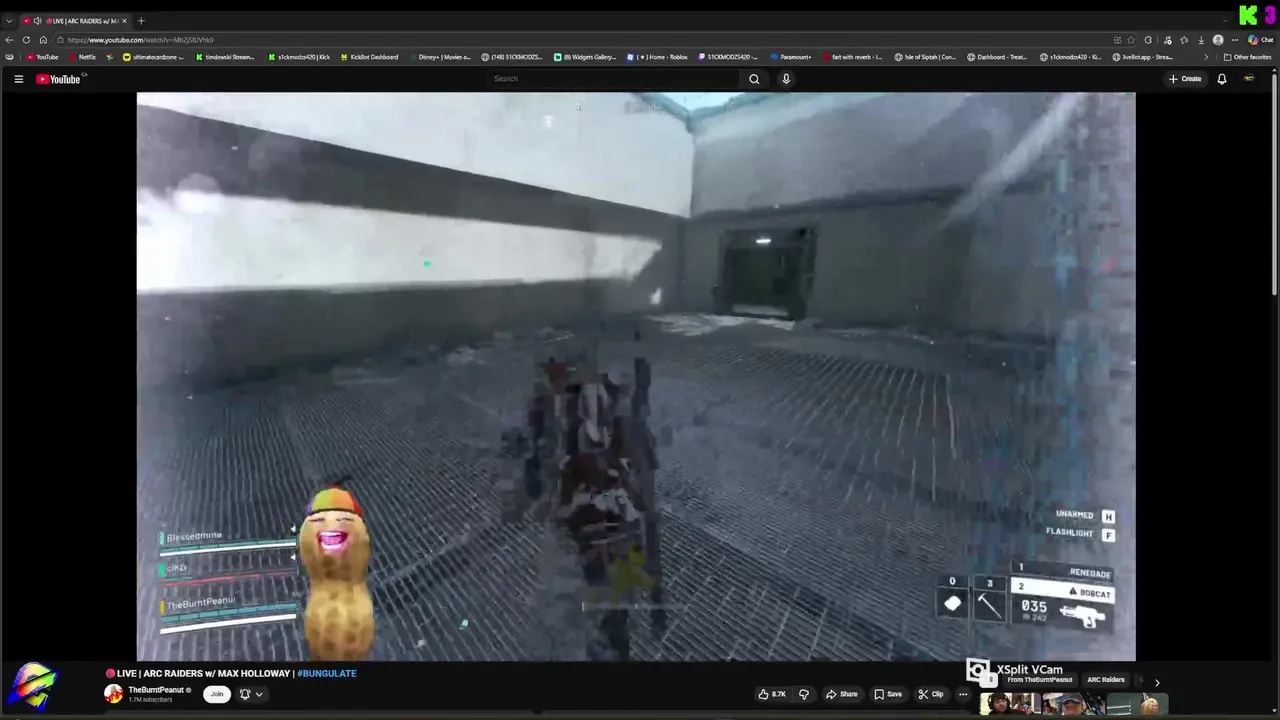Reload the browser page
This screenshot has width=1280, height=720.
[26, 40]
